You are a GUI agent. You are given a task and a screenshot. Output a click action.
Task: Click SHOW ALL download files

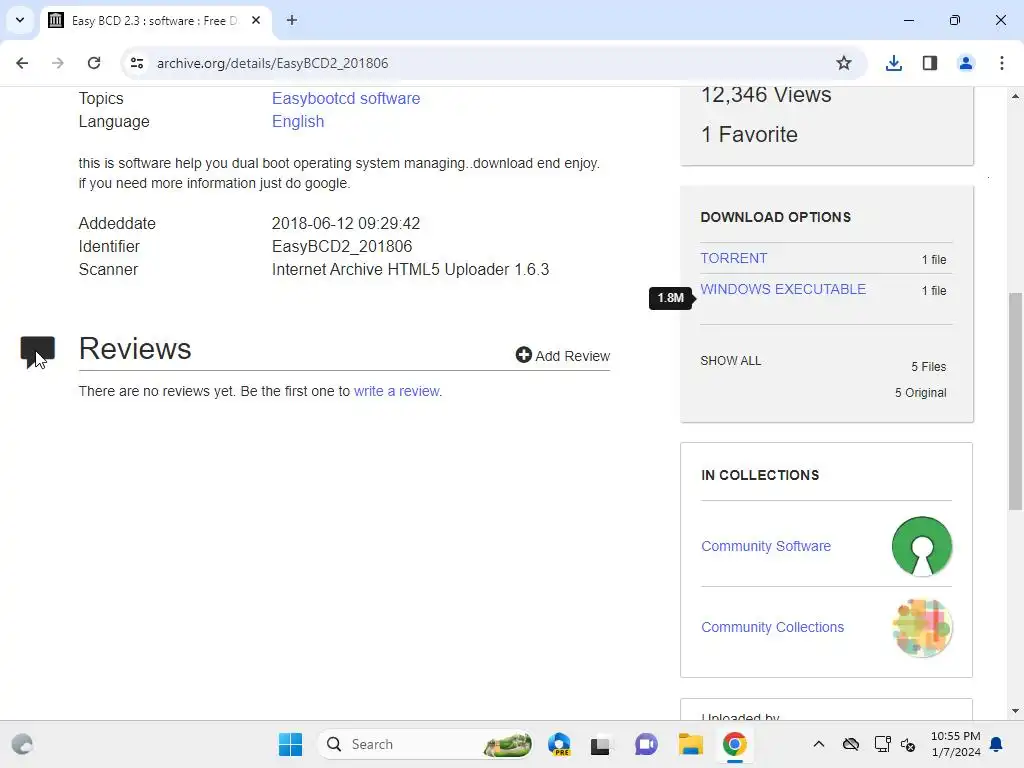pos(730,360)
